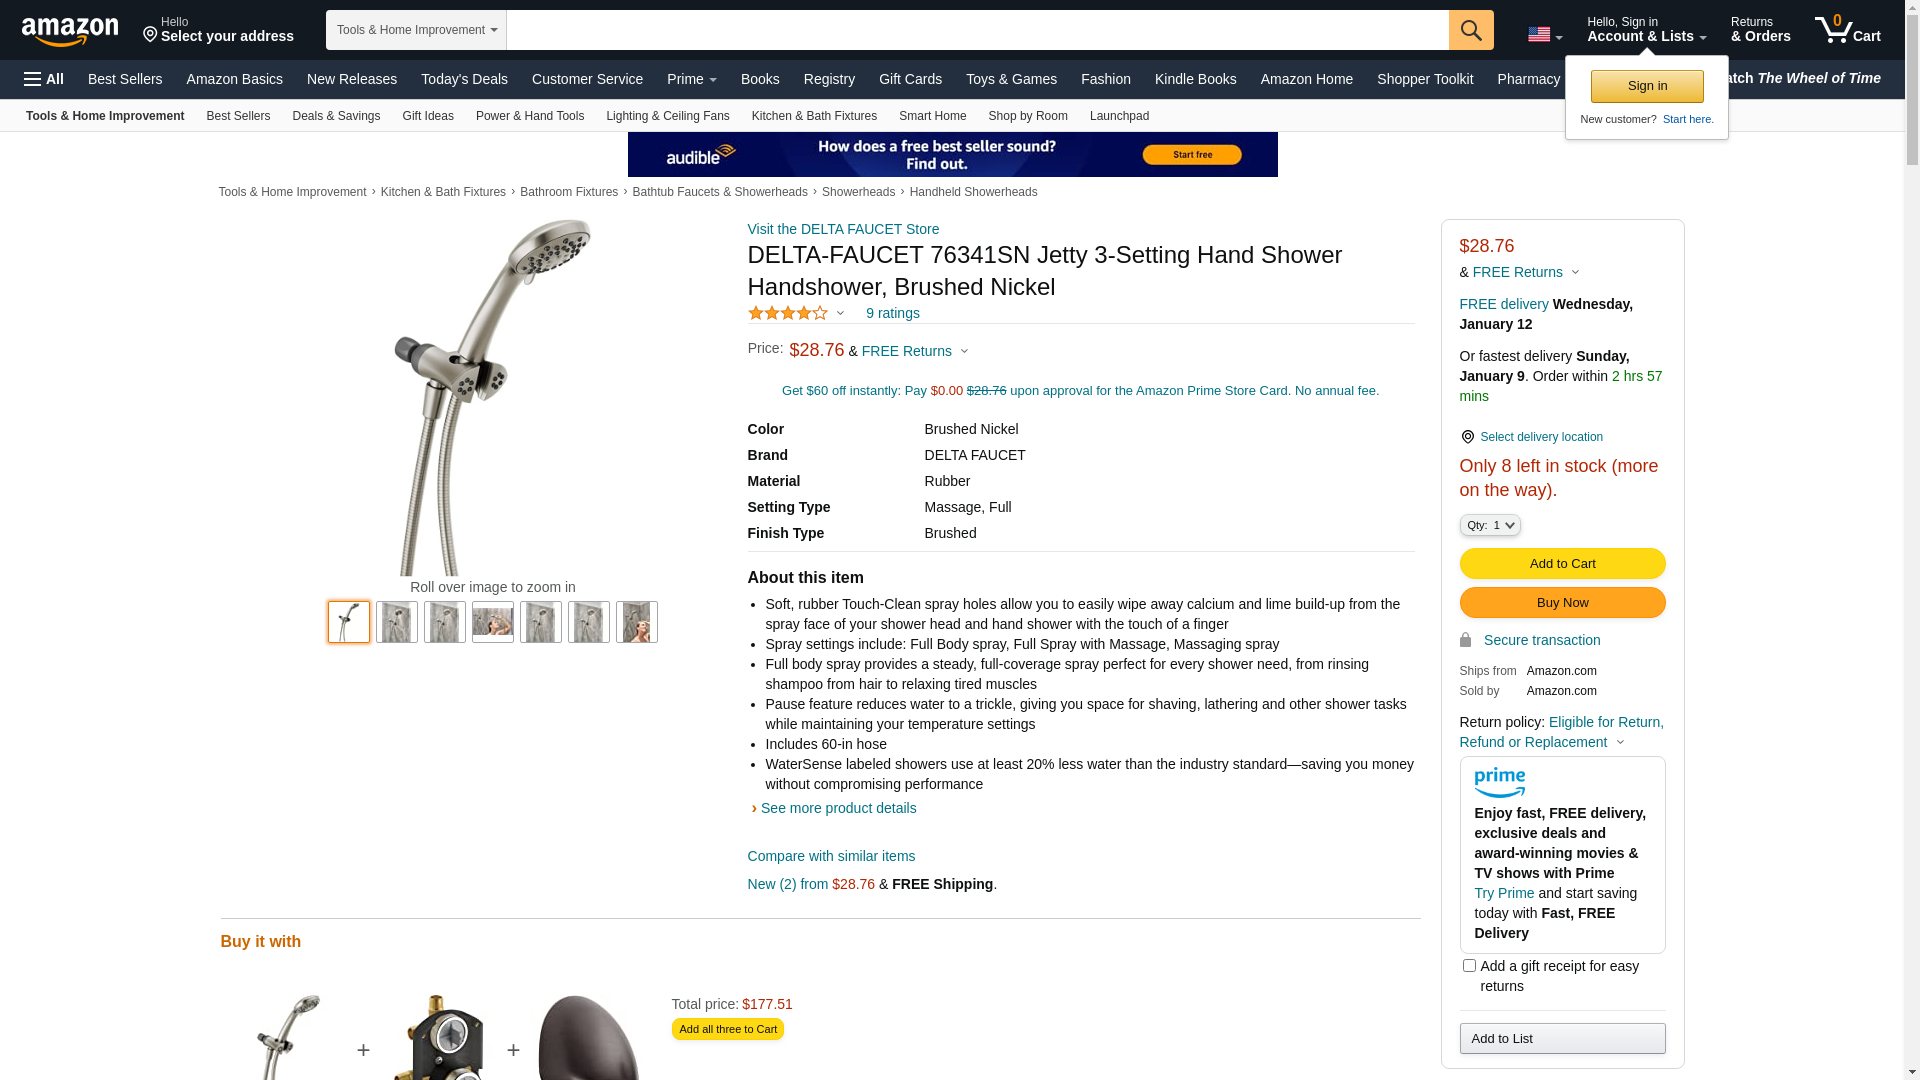
Task: Click the magnifying glass search button
Action: (x=1471, y=30)
